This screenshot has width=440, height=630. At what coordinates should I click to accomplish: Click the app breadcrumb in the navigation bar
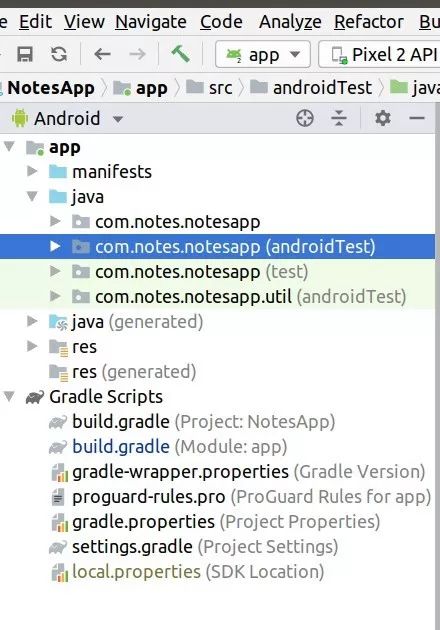141,88
